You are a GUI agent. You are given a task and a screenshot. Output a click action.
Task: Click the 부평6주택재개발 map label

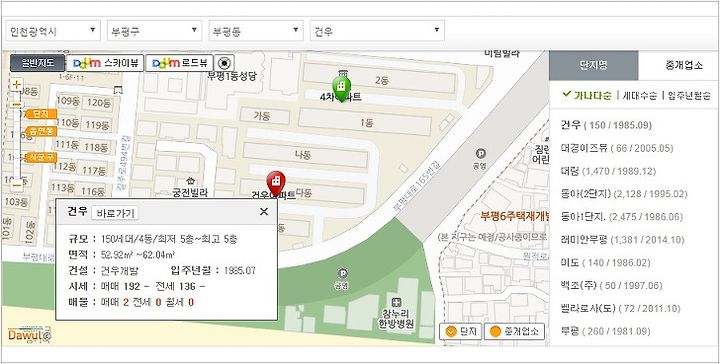[x=515, y=215]
